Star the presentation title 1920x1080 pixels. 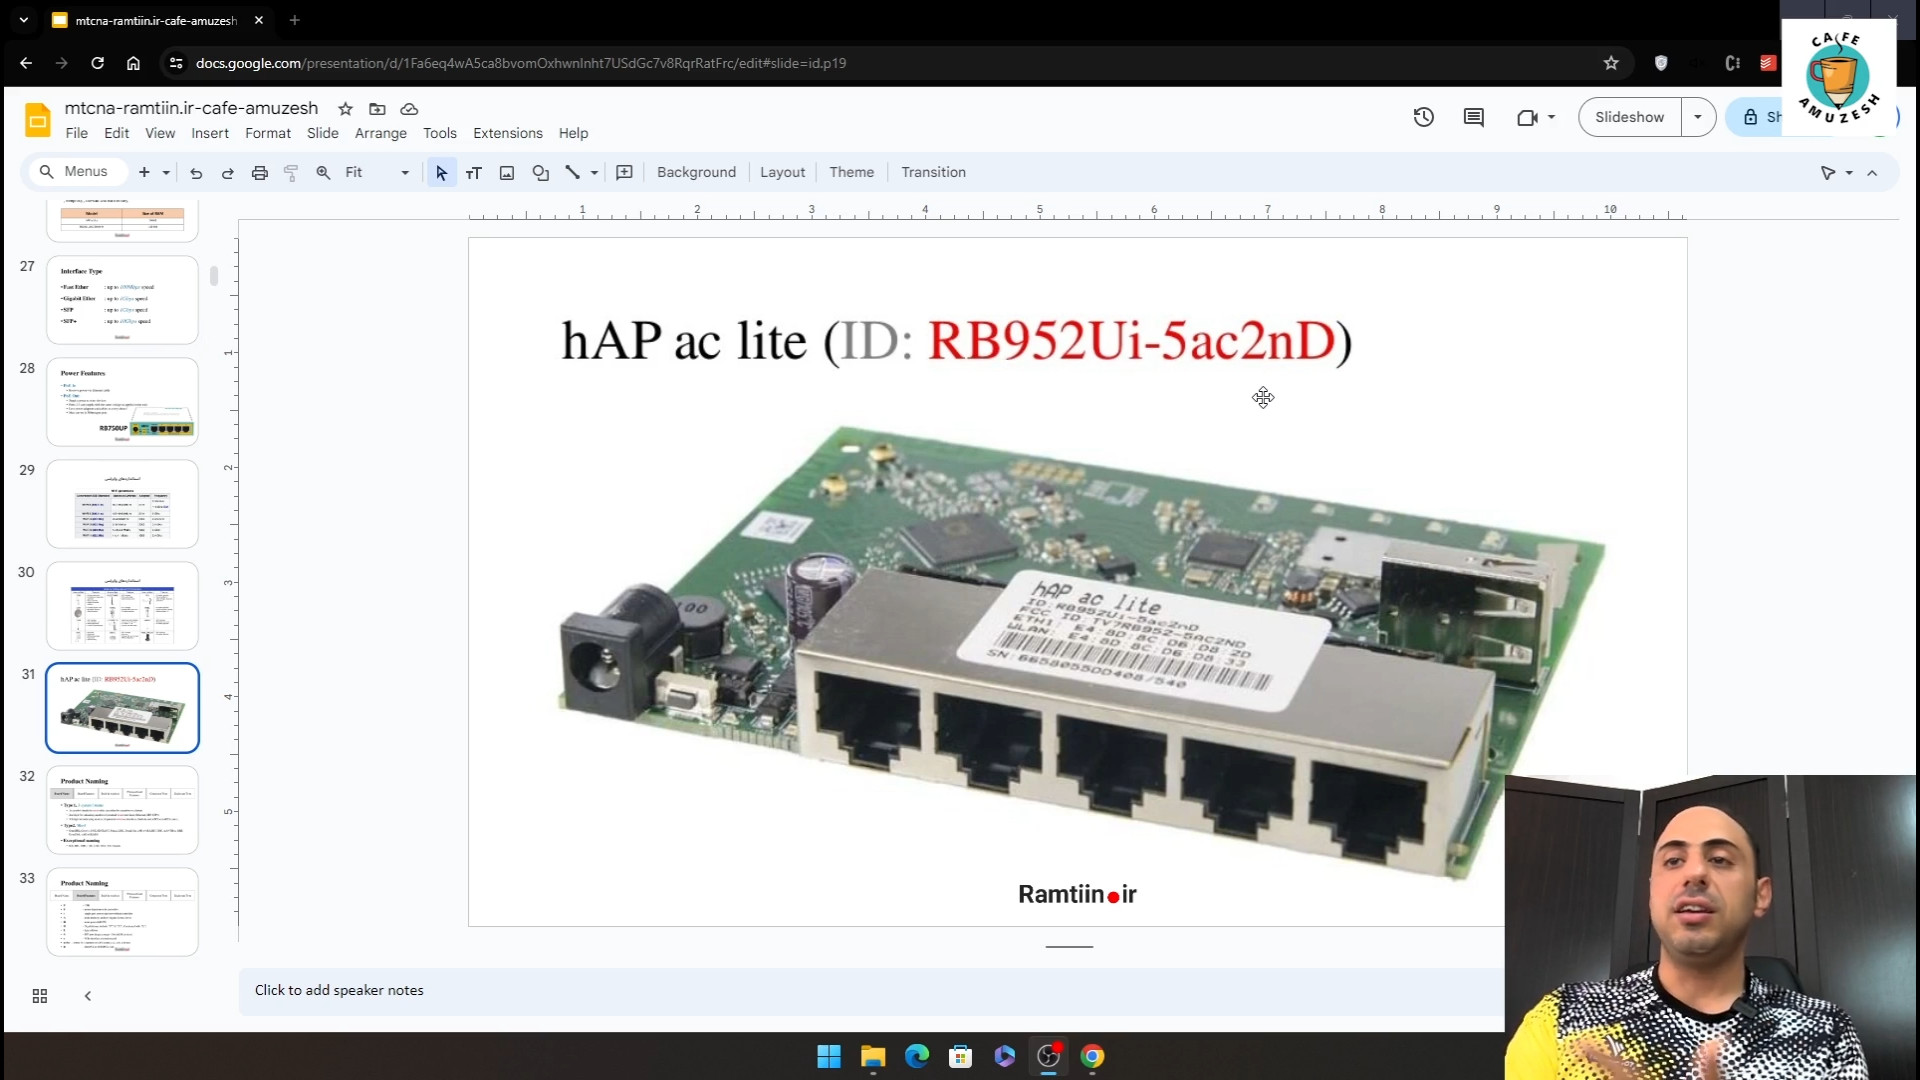[x=345, y=109]
